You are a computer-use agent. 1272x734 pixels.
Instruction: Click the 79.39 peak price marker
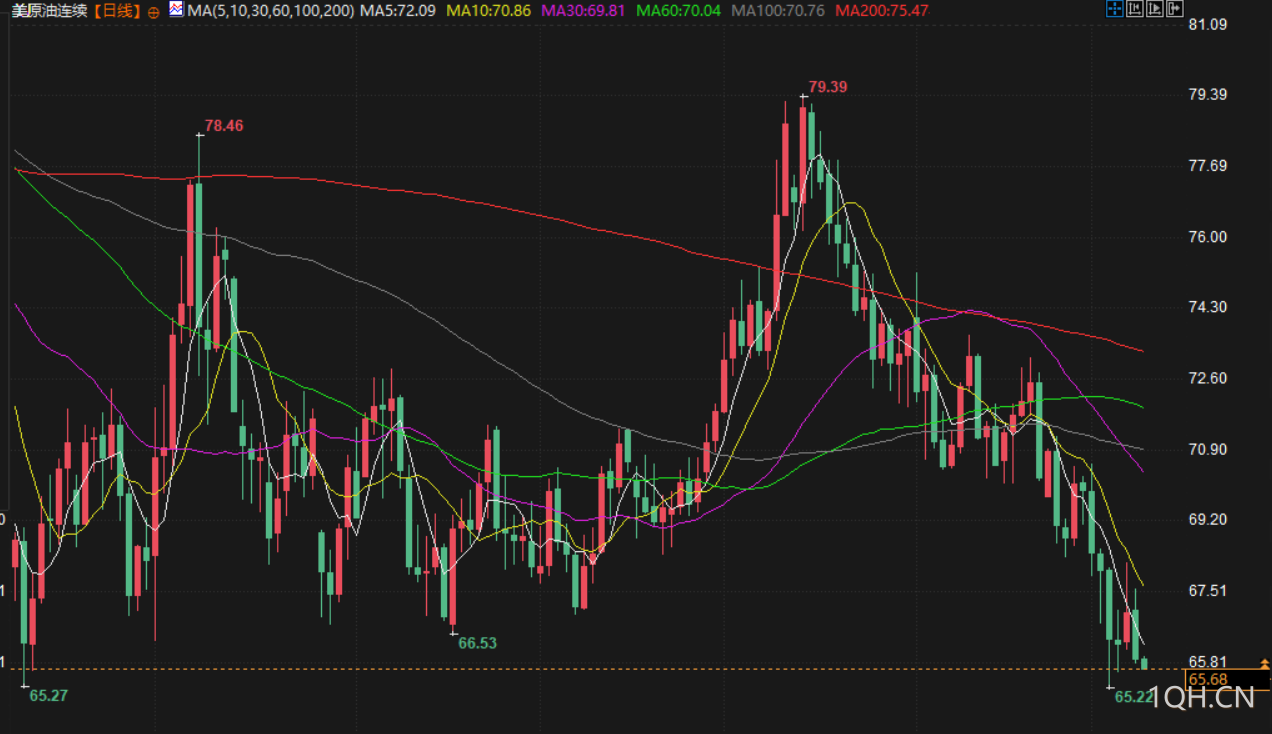[827, 87]
